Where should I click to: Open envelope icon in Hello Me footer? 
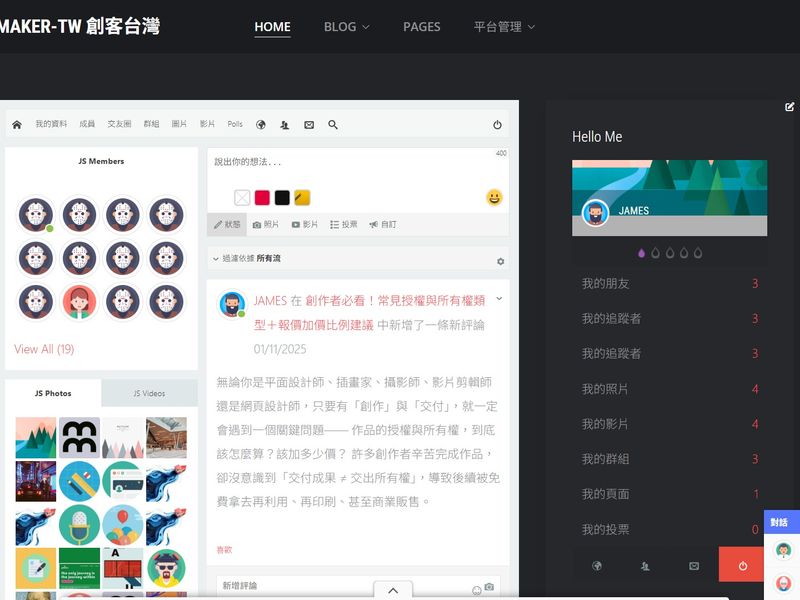click(x=694, y=565)
